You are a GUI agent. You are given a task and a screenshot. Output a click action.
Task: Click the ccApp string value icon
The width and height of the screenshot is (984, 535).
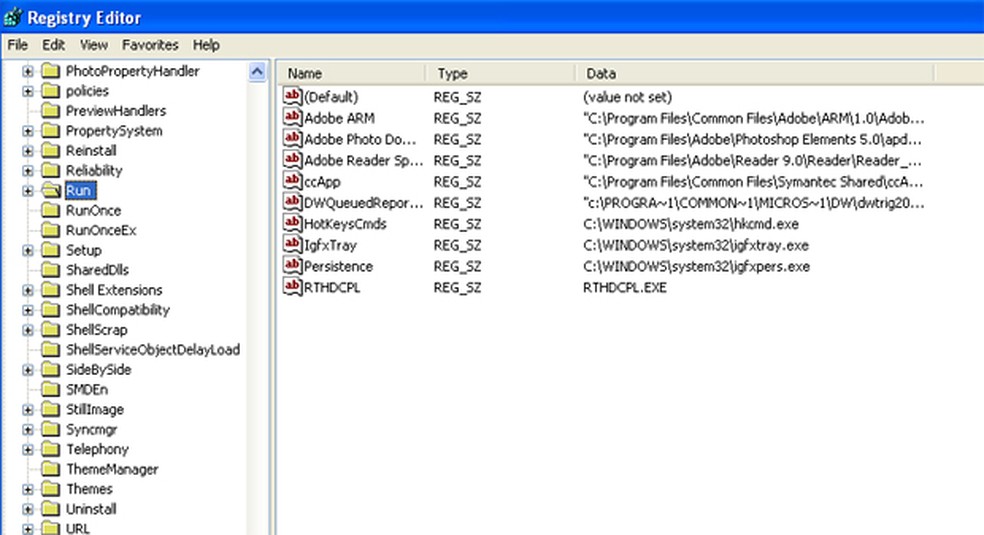(x=292, y=181)
